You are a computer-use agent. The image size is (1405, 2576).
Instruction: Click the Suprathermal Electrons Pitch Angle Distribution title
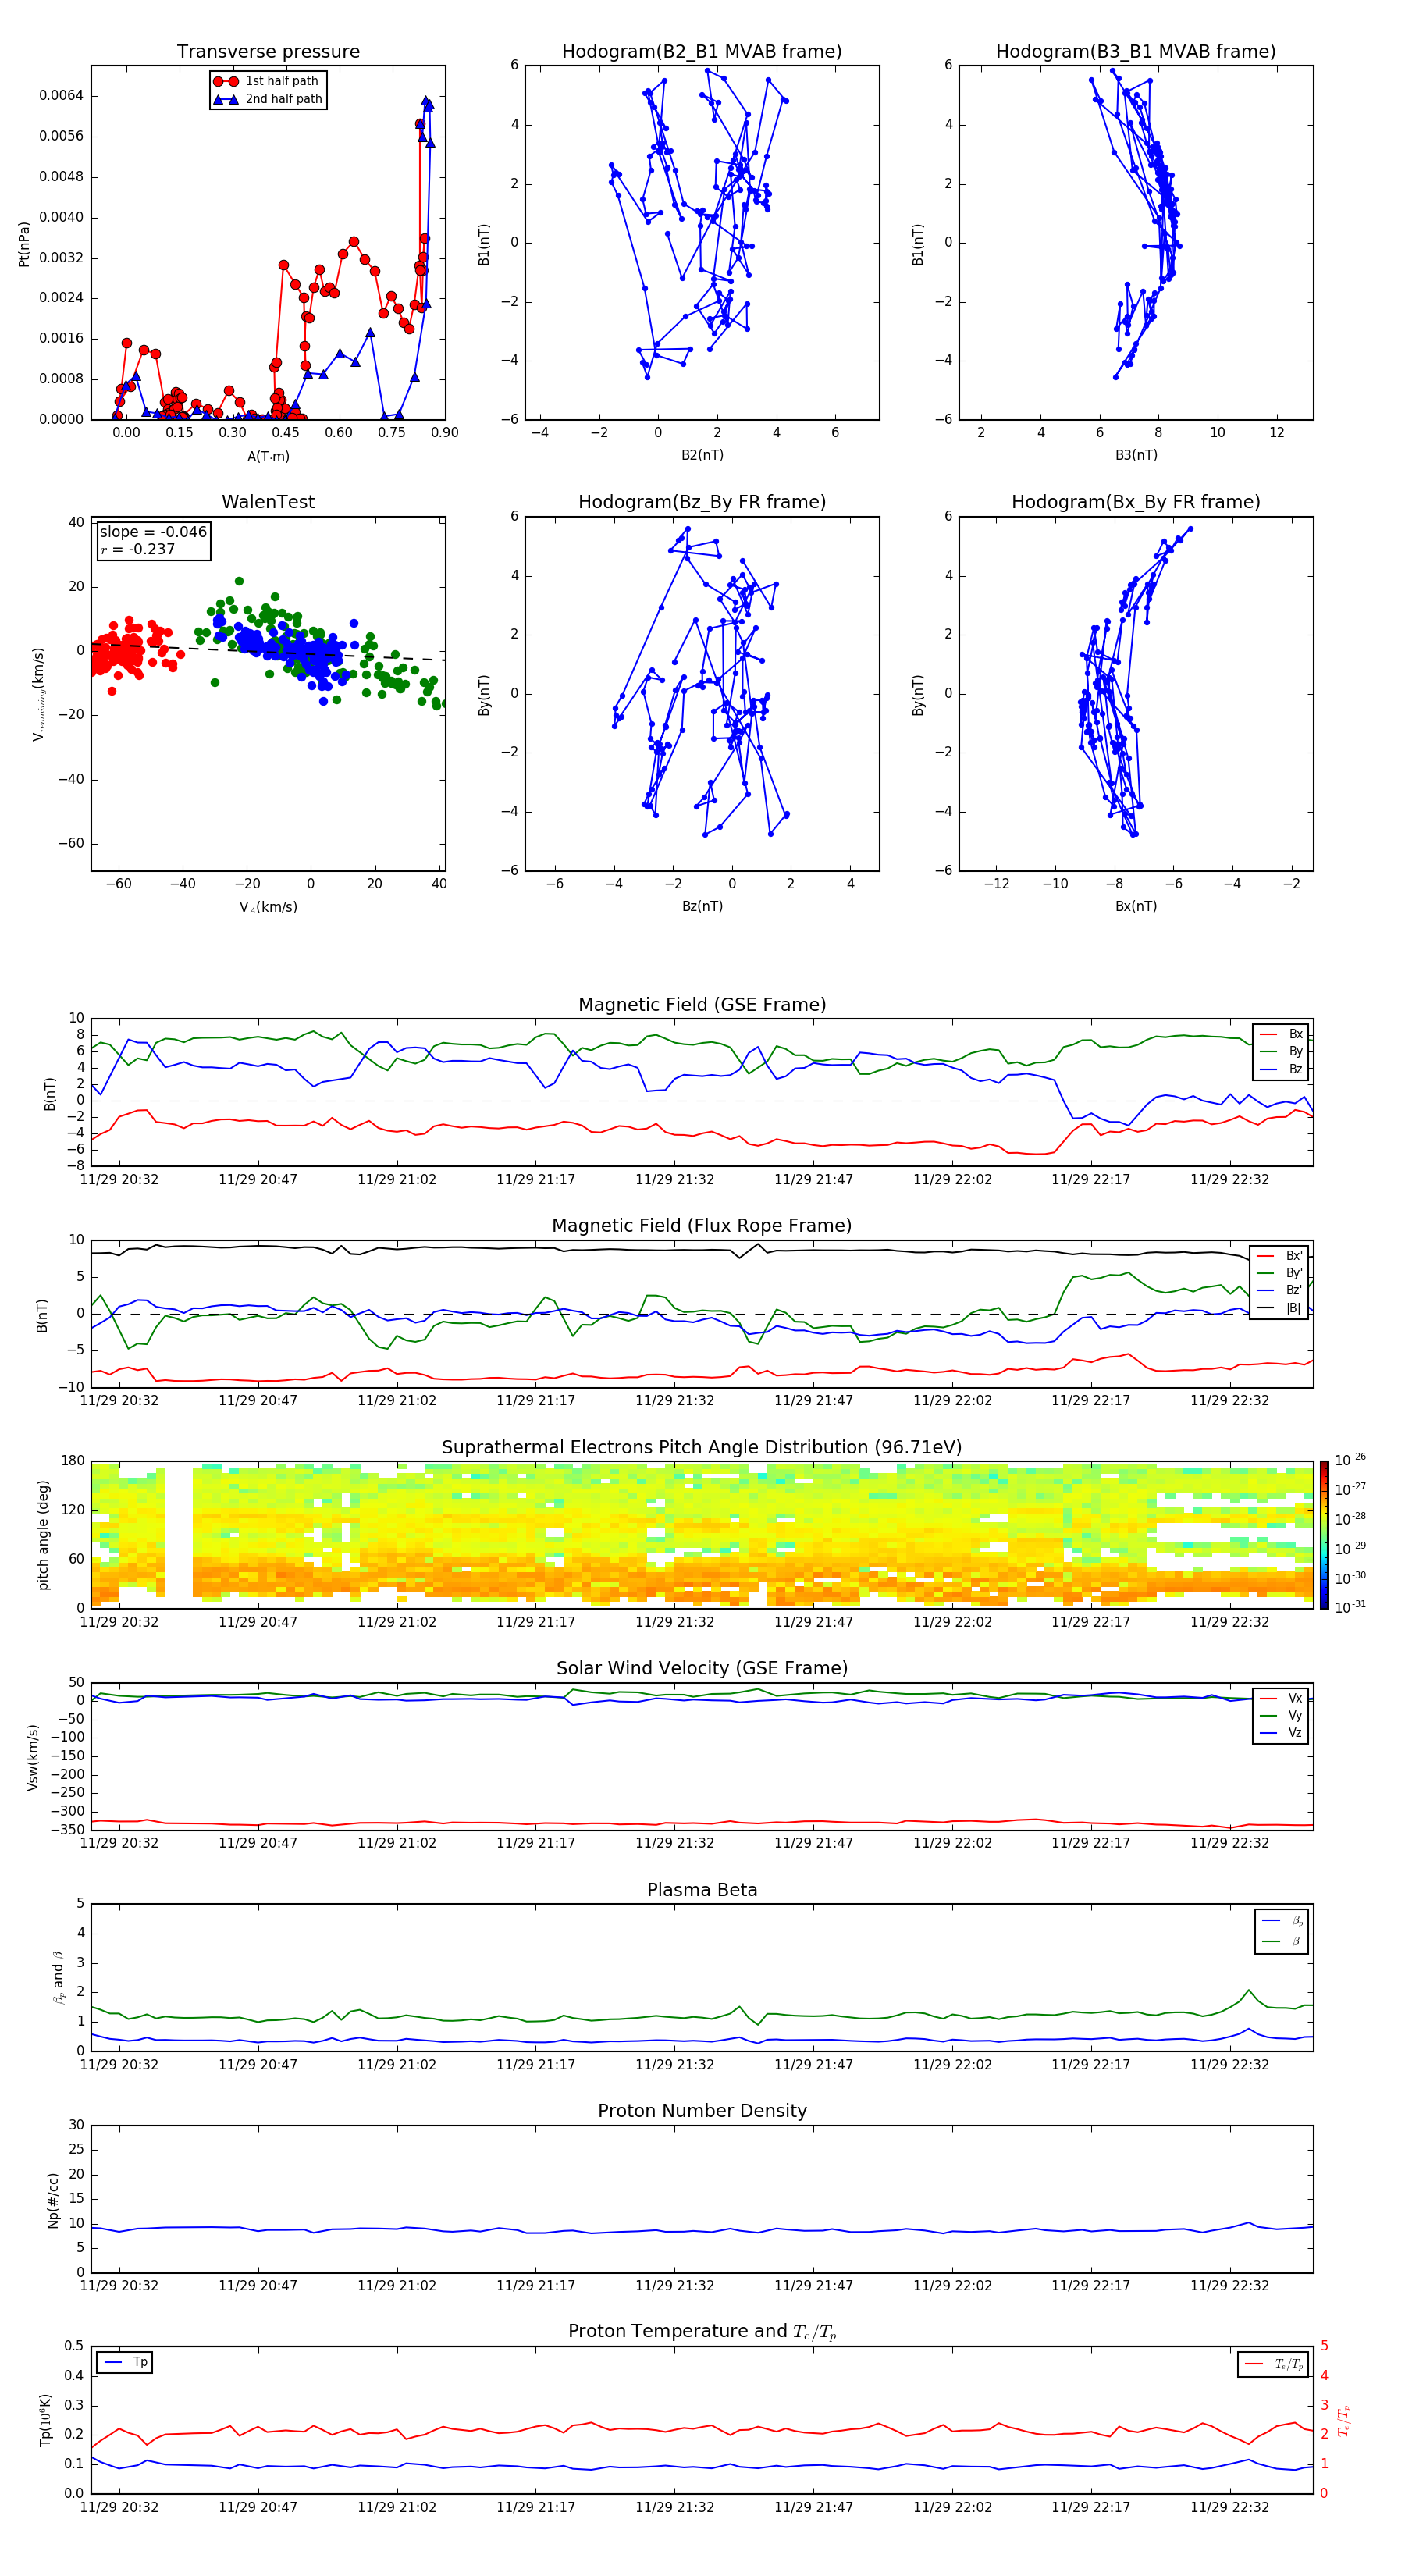pyautogui.click(x=702, y=1448)
